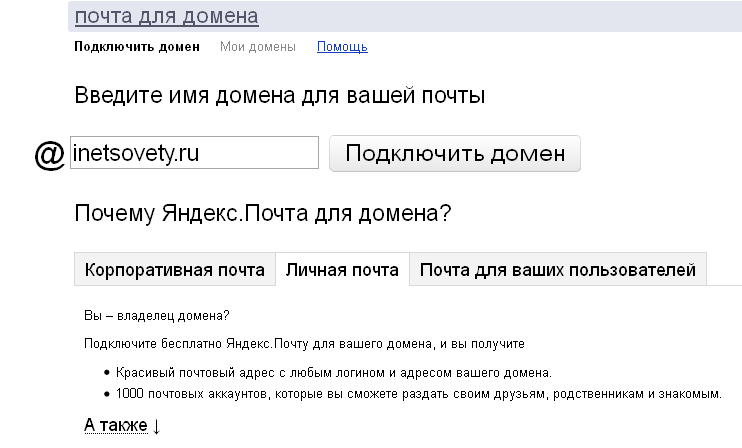Click the @ symbol beside the domain field

(x=50, y=155)
